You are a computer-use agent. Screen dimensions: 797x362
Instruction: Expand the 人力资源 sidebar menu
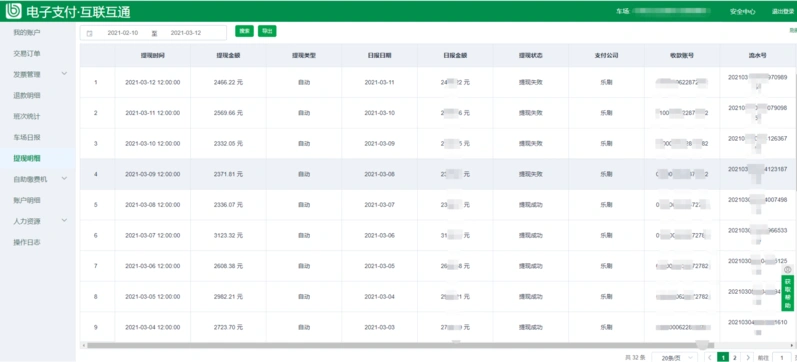[64, 221]
